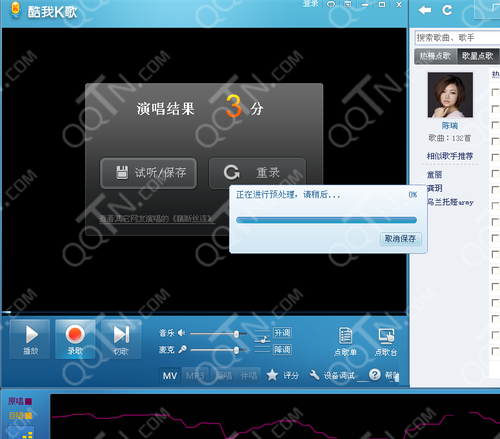
Task: Click the video playback progress bar
Action: (204, 312)
